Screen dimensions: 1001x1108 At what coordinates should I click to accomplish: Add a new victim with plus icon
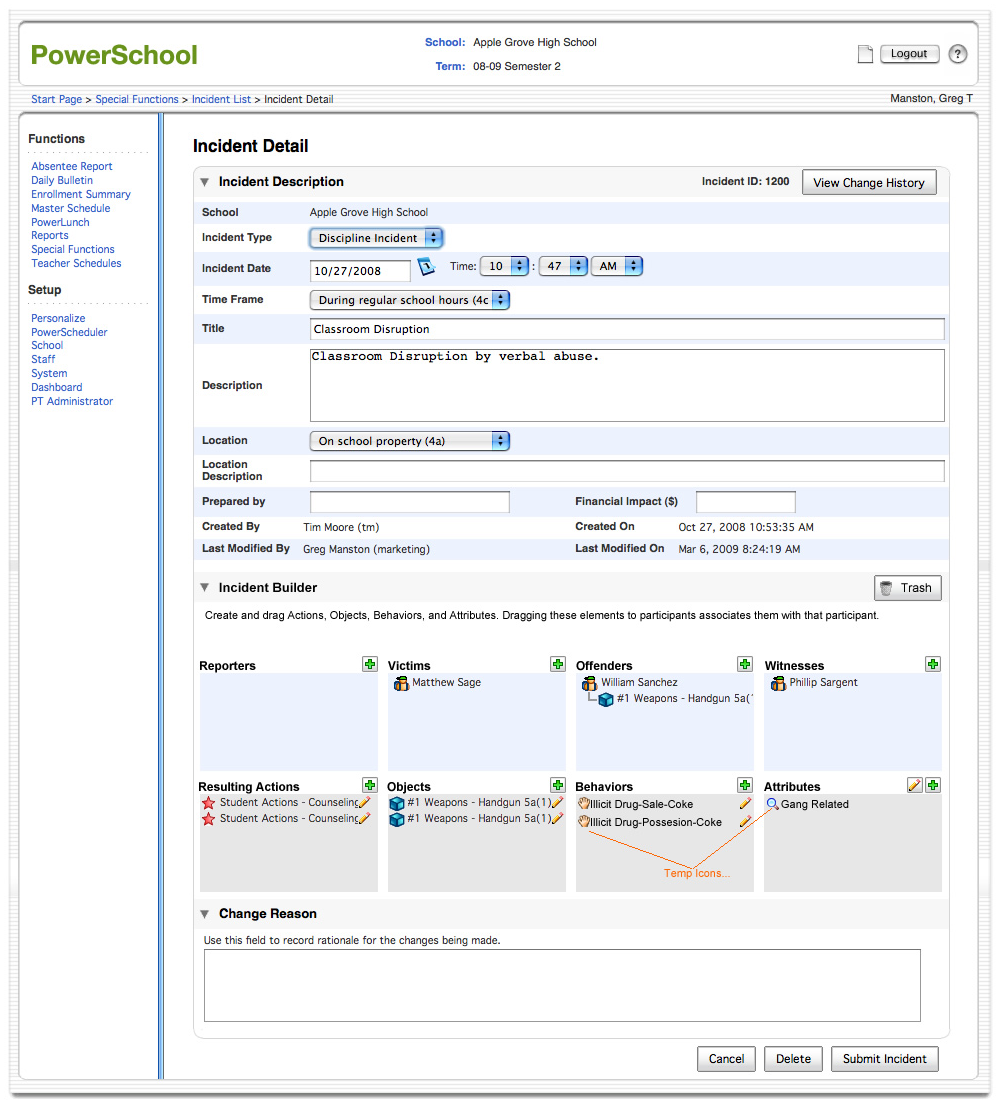coord(558,665)
